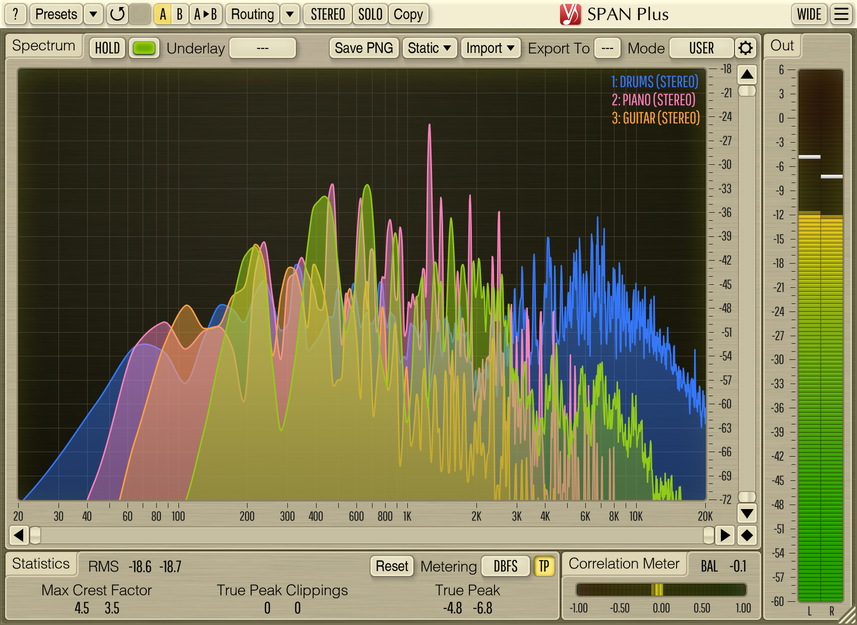Expand the Presets dropdown arrow
This screenshot has width=857, height=625.
pos(93,14)
